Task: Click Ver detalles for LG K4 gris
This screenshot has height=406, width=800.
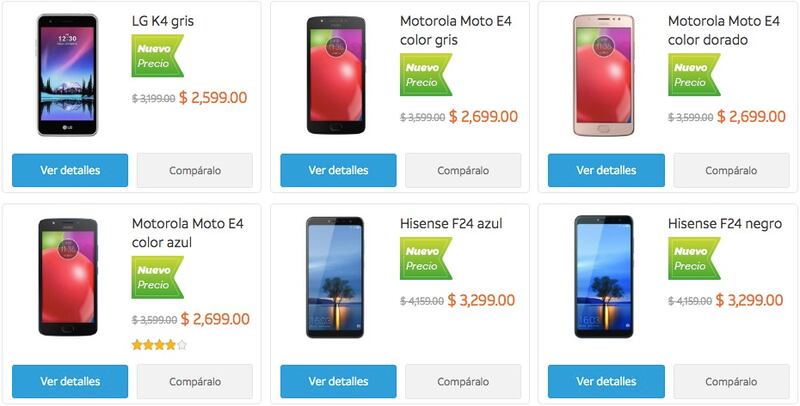Action: point(70,170)
